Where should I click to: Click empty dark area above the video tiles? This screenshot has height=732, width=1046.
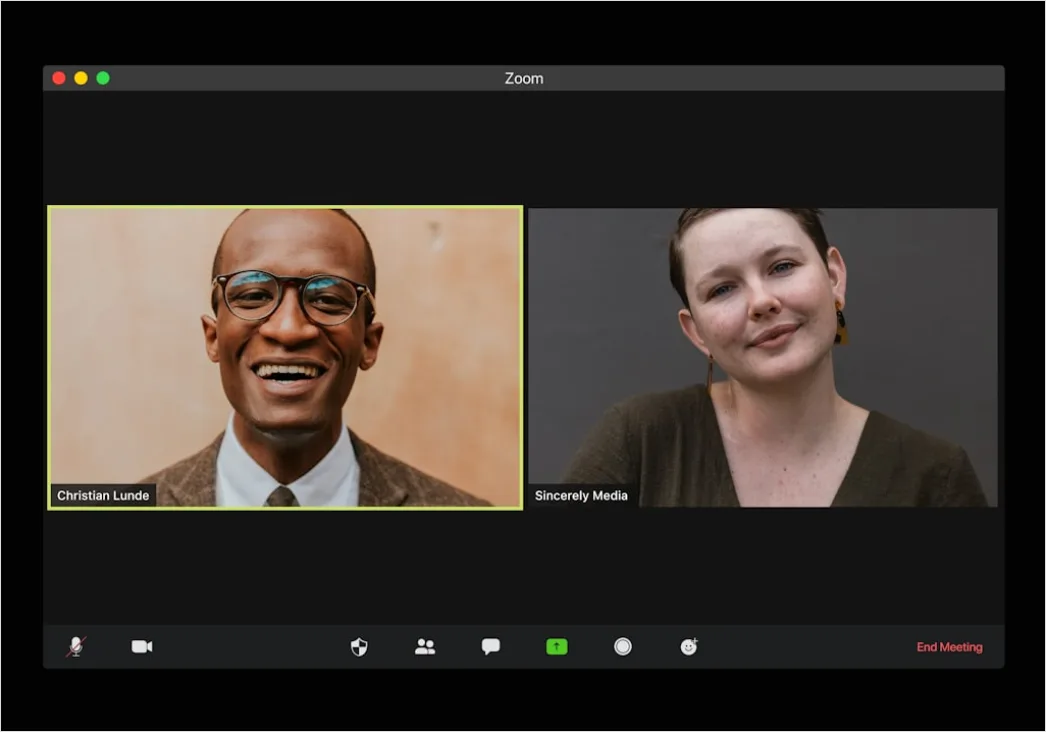524,148
